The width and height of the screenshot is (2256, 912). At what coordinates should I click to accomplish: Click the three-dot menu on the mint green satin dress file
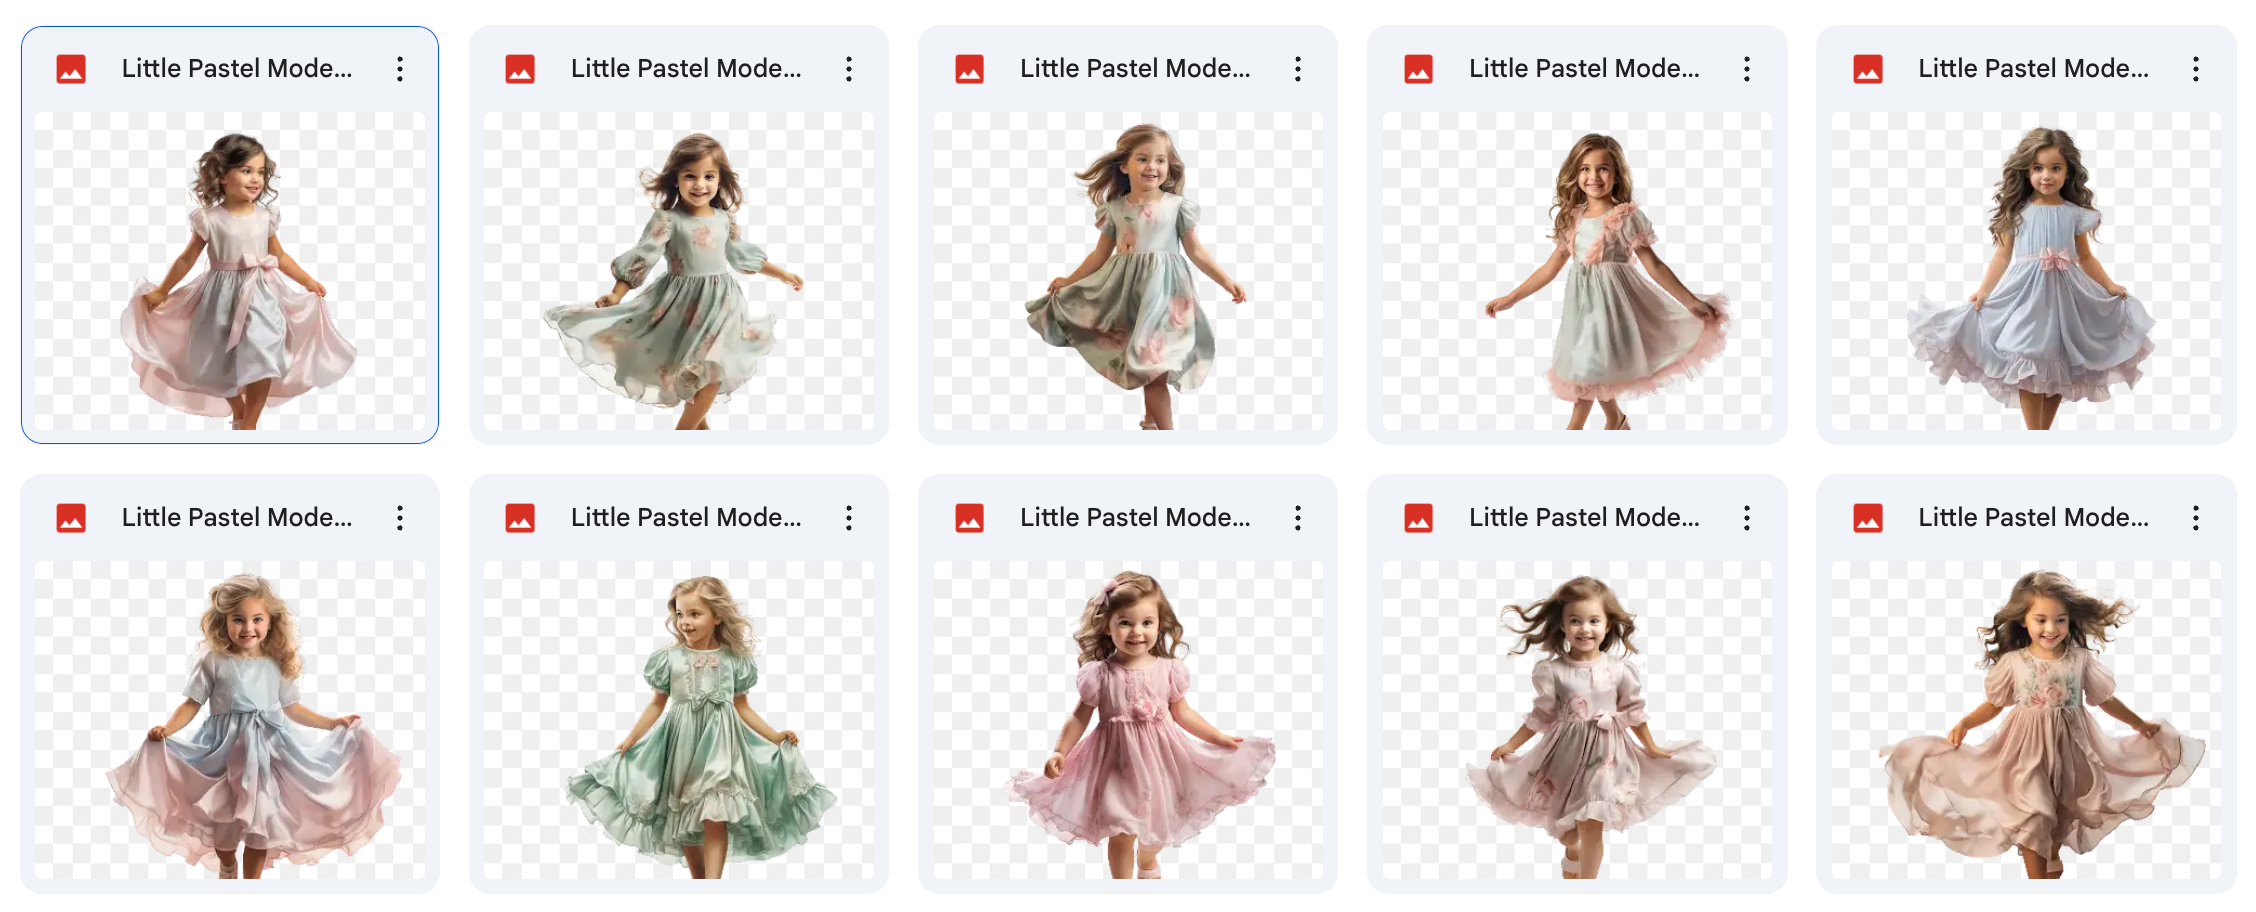(848, 518)
